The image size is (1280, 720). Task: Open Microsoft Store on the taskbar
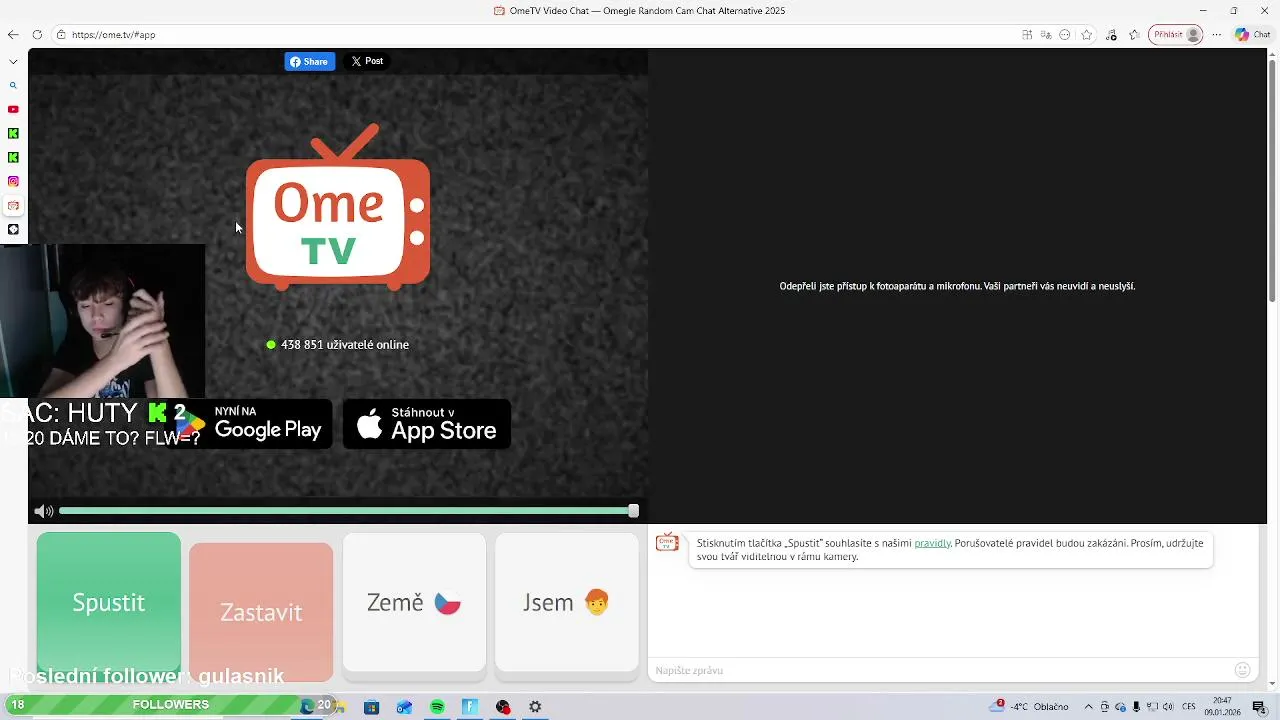point(371,707)
